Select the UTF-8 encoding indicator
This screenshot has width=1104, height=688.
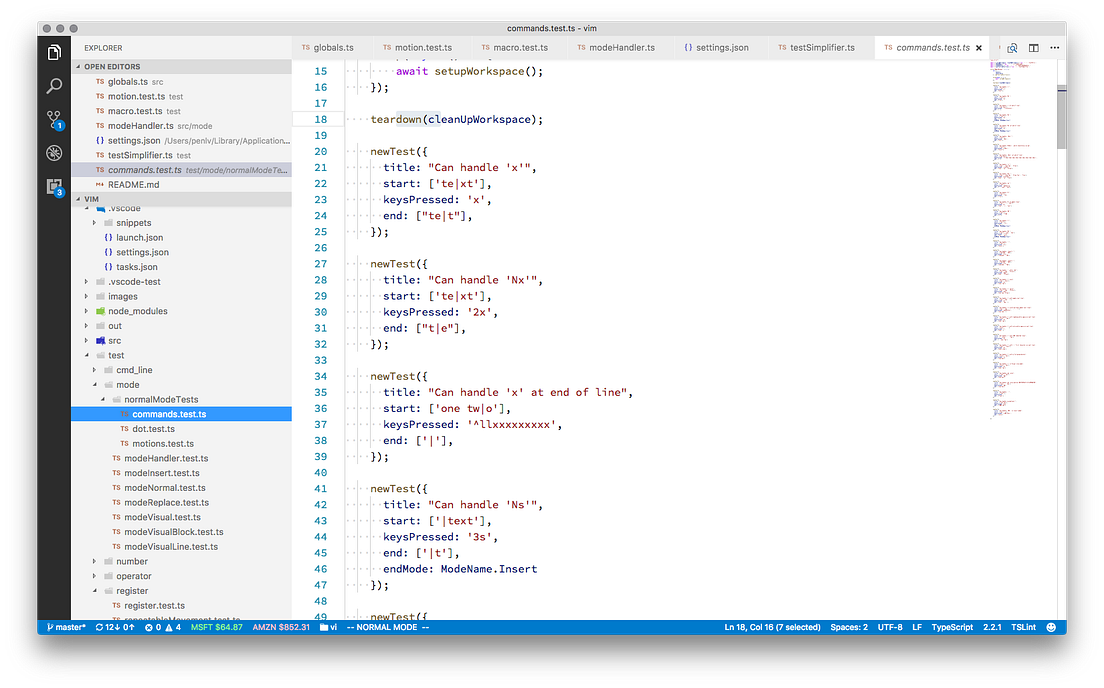889,627
